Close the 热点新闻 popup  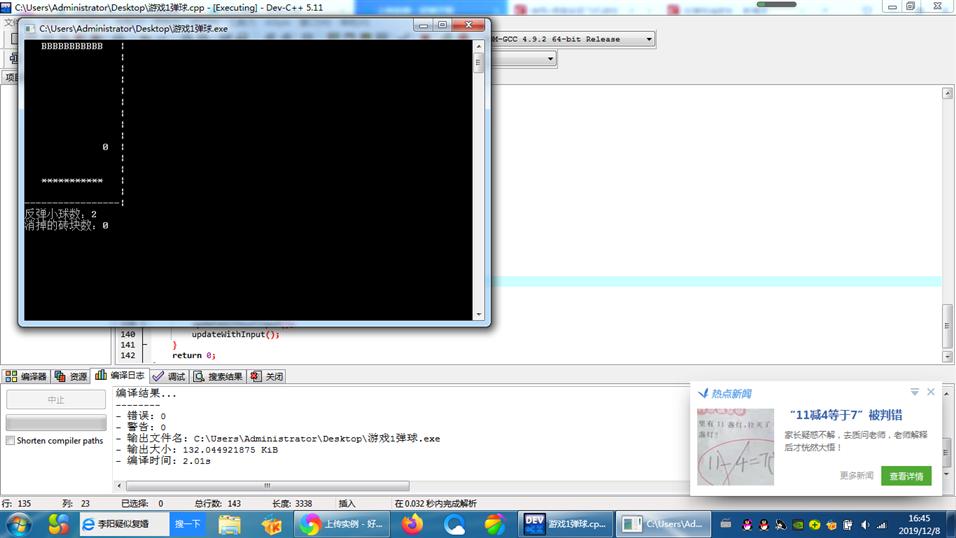point(930,392)
